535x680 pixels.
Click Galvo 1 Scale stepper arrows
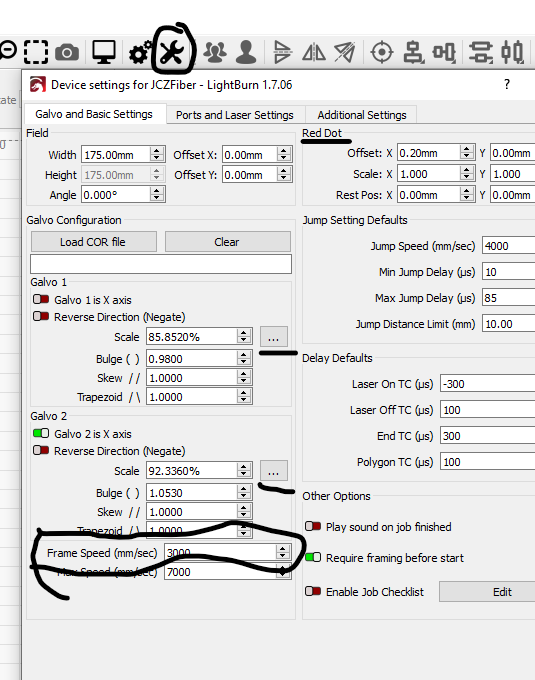point(244,337)
